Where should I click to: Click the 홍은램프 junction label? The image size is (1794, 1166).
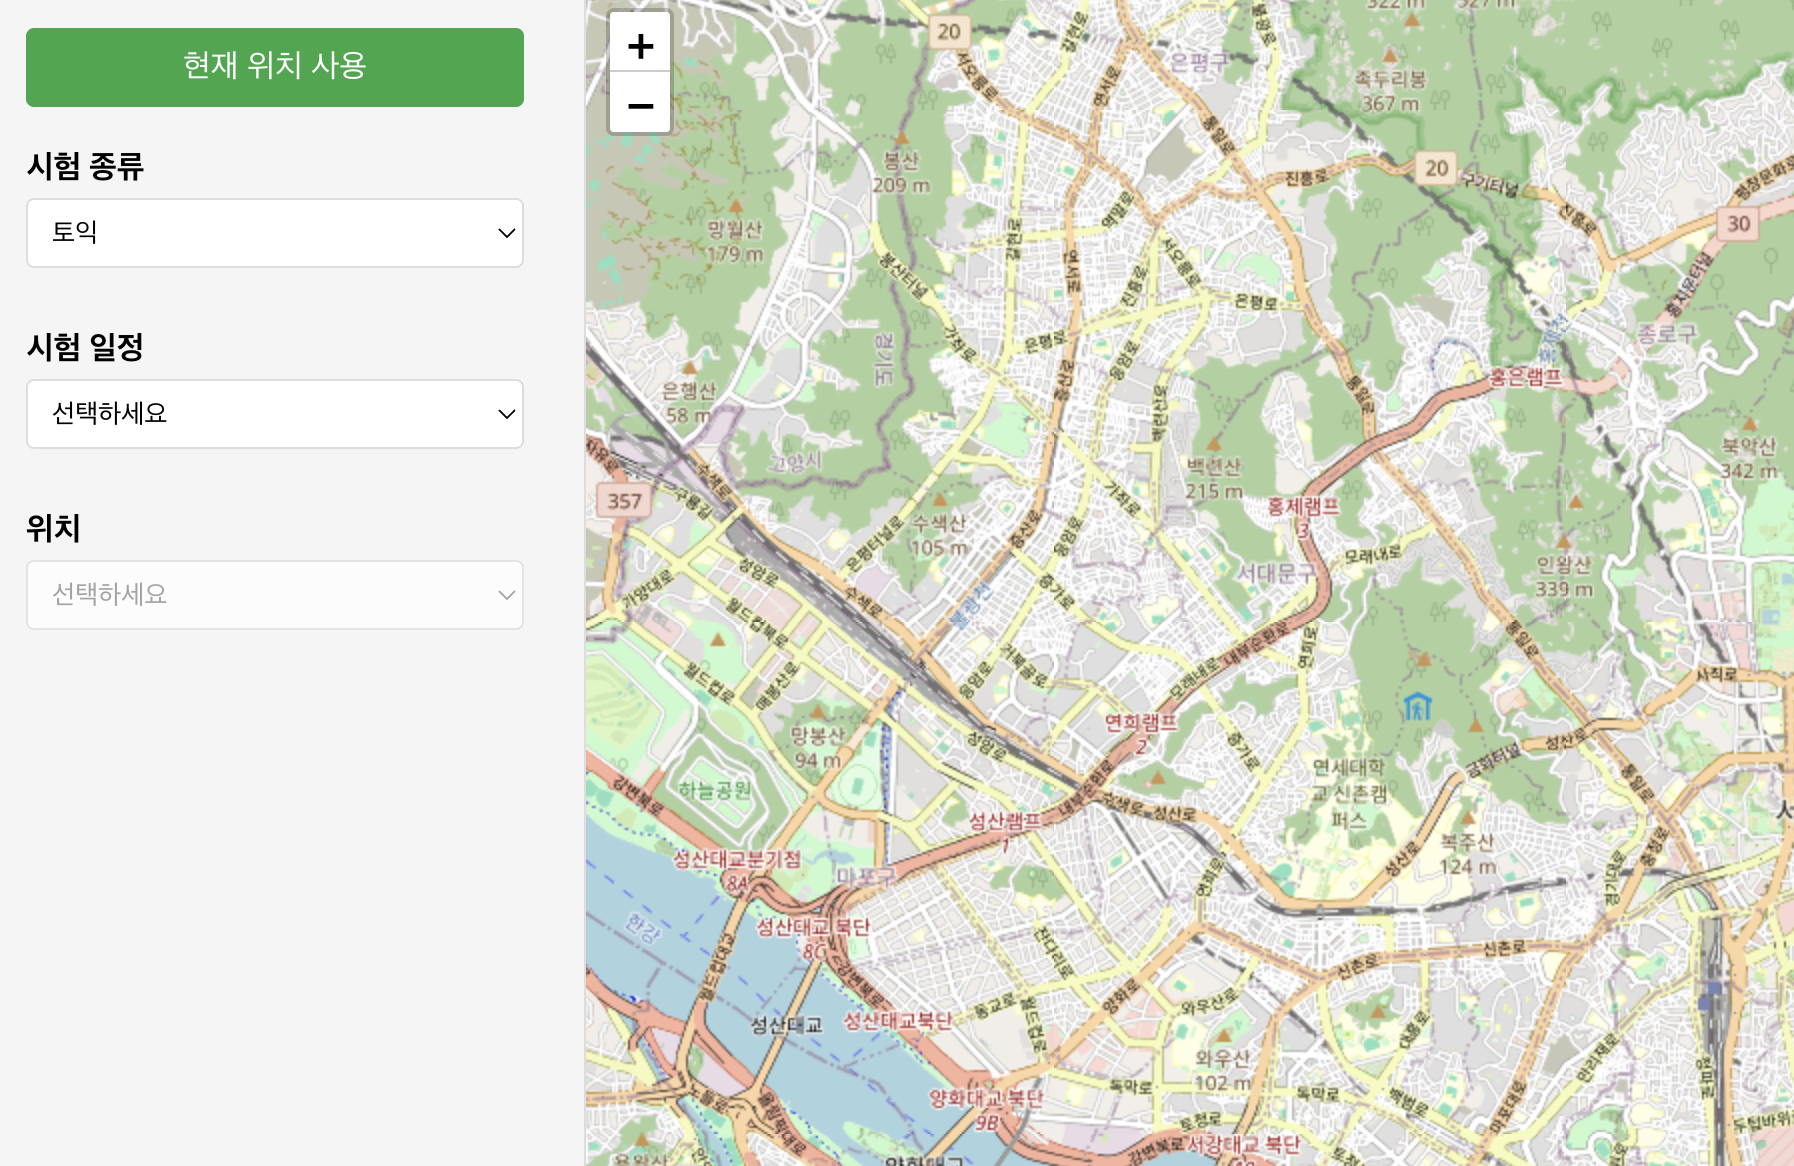pyautogui.click(x=1526, y=377)
